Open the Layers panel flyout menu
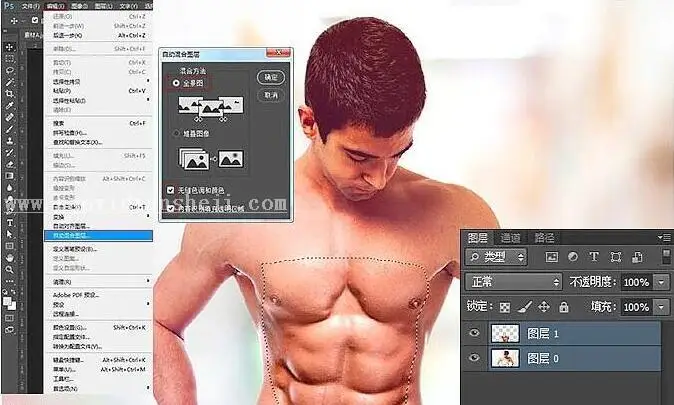The image size is (674, 405). (x=664, y=237)
